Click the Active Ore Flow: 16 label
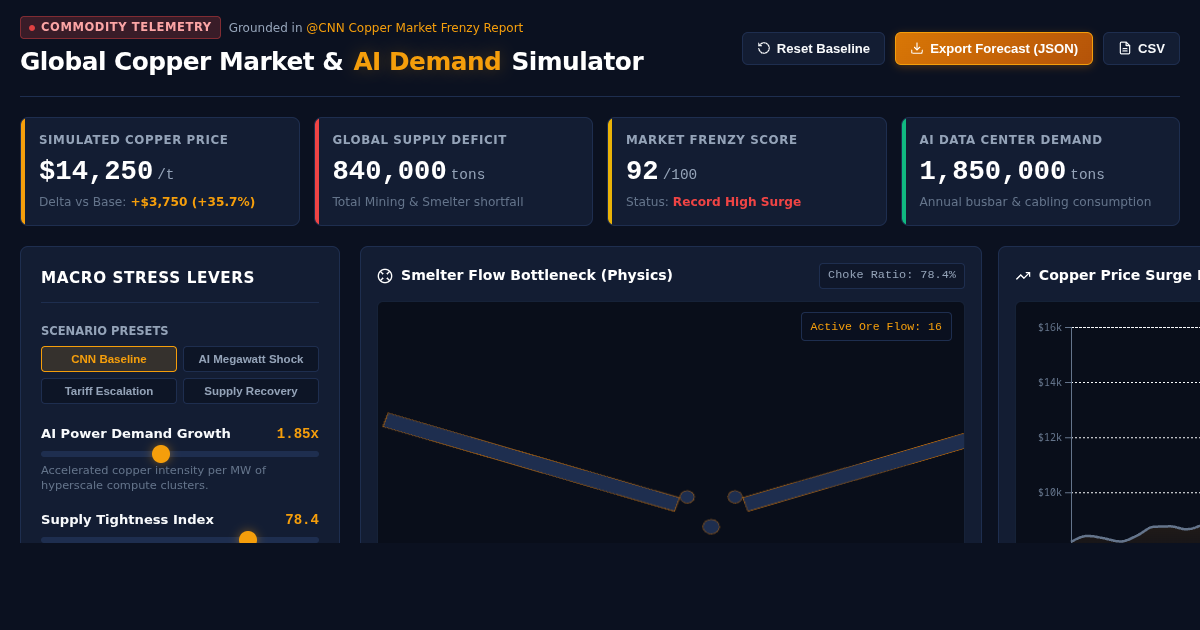Screen dimensions: 1200x630 pyautogui.click(x=876, y=326)
